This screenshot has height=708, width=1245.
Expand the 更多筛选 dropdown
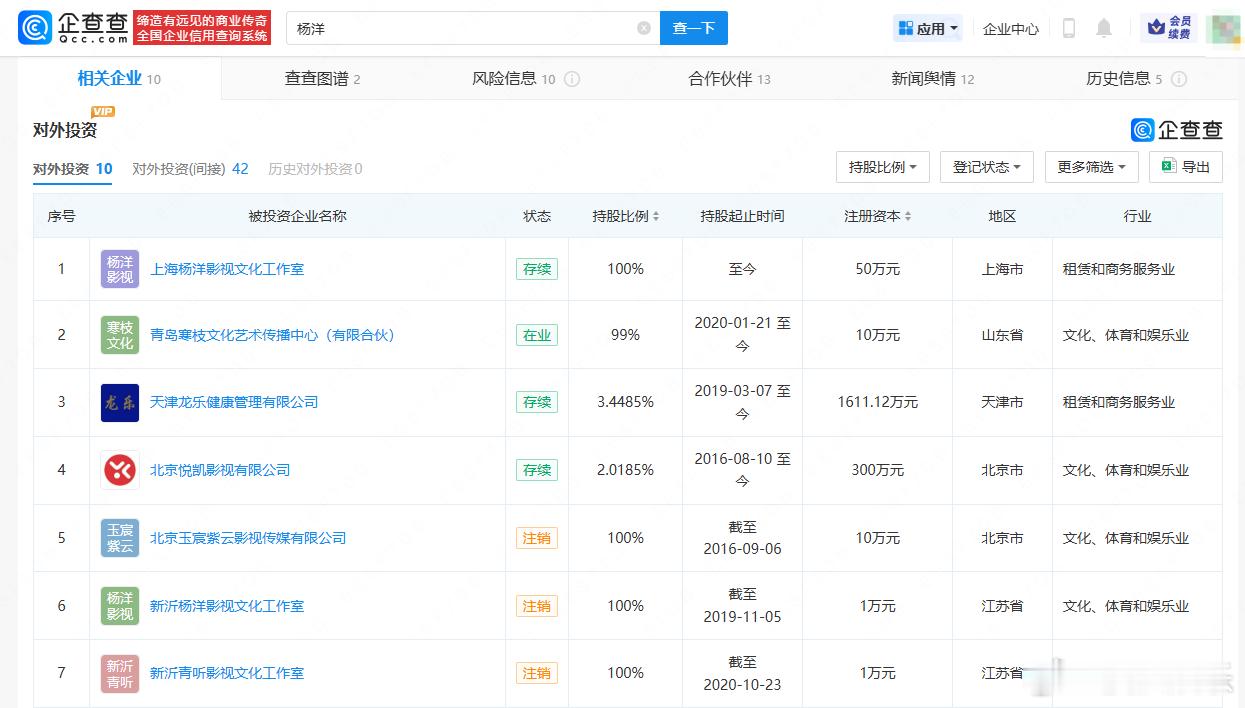pyautogui.click(x=1091, y=167)
